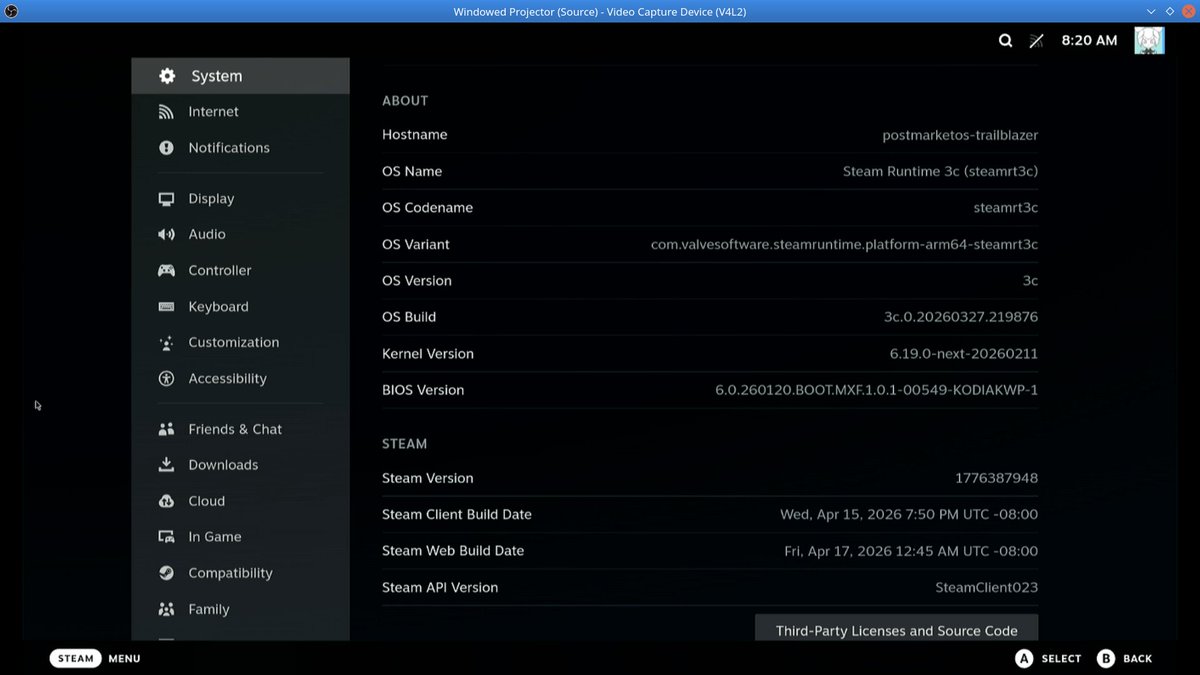Image resolution: width=1200 pixels, height=675 pixels.
Task: Click the OS Variant arm64 platform value
Action: pos(844,244)
